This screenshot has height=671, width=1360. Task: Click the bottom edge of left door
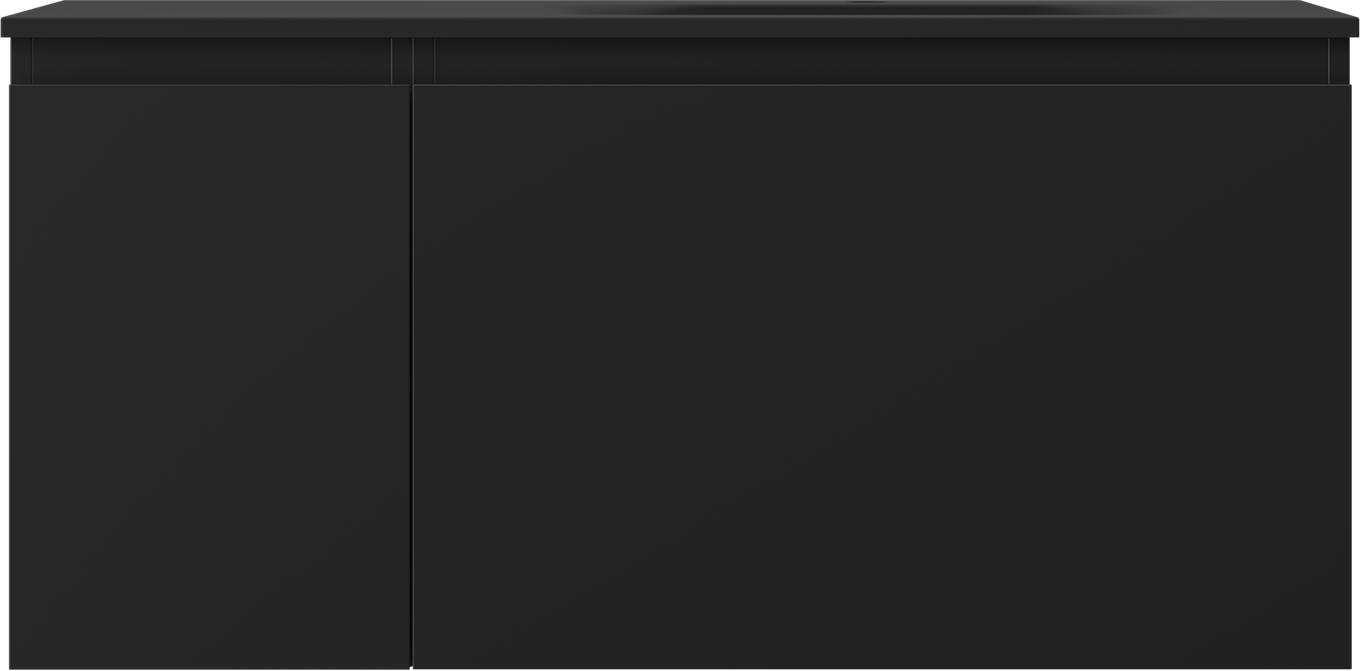tap(209, 666)
